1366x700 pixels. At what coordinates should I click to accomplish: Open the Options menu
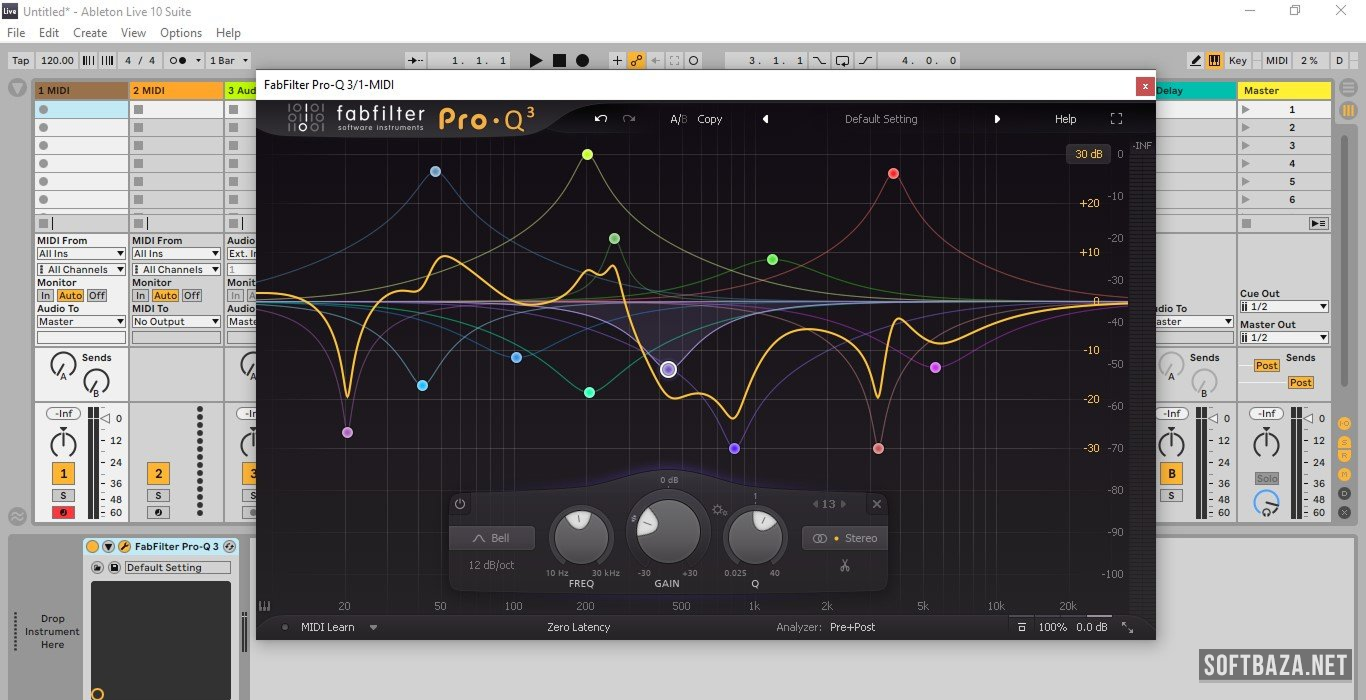(x=181, y=33)
